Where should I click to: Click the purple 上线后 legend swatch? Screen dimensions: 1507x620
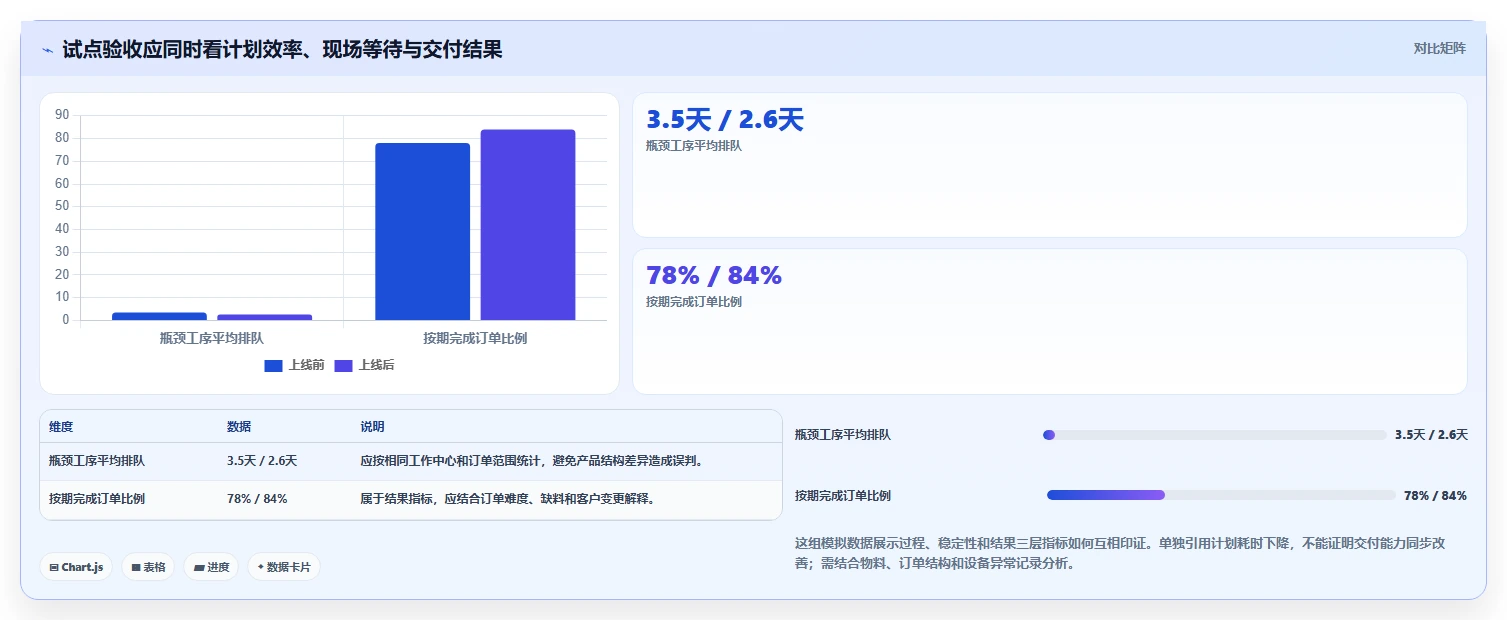(x=343, y=365)
